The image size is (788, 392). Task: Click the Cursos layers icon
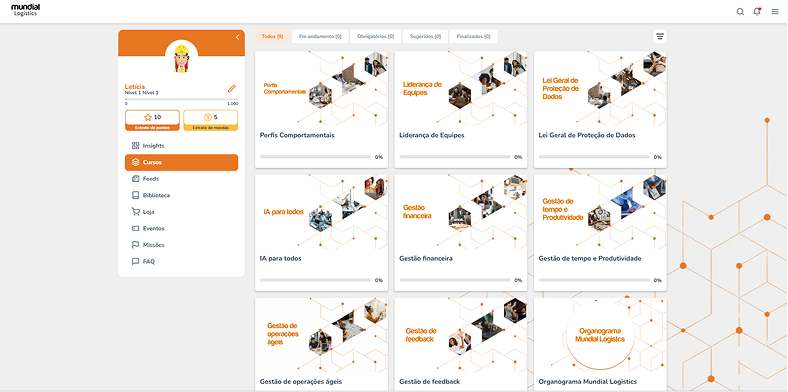(135, 162)
